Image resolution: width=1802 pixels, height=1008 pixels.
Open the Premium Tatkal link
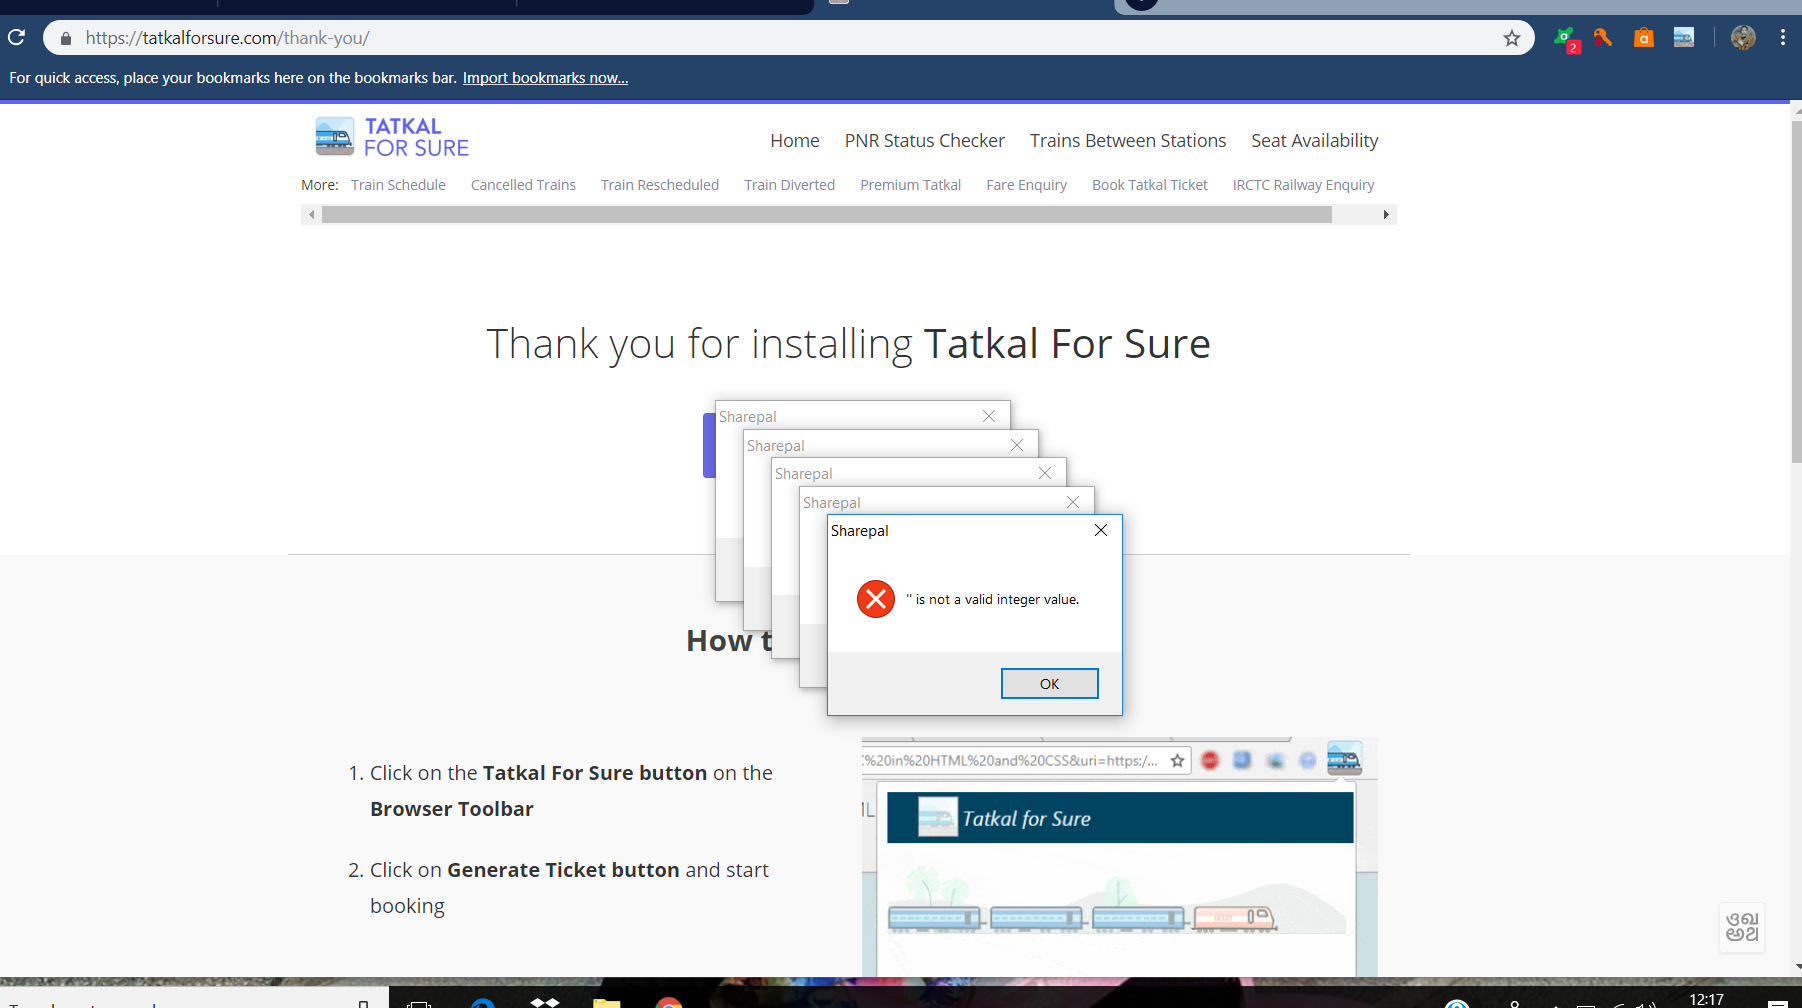point(910,185)
